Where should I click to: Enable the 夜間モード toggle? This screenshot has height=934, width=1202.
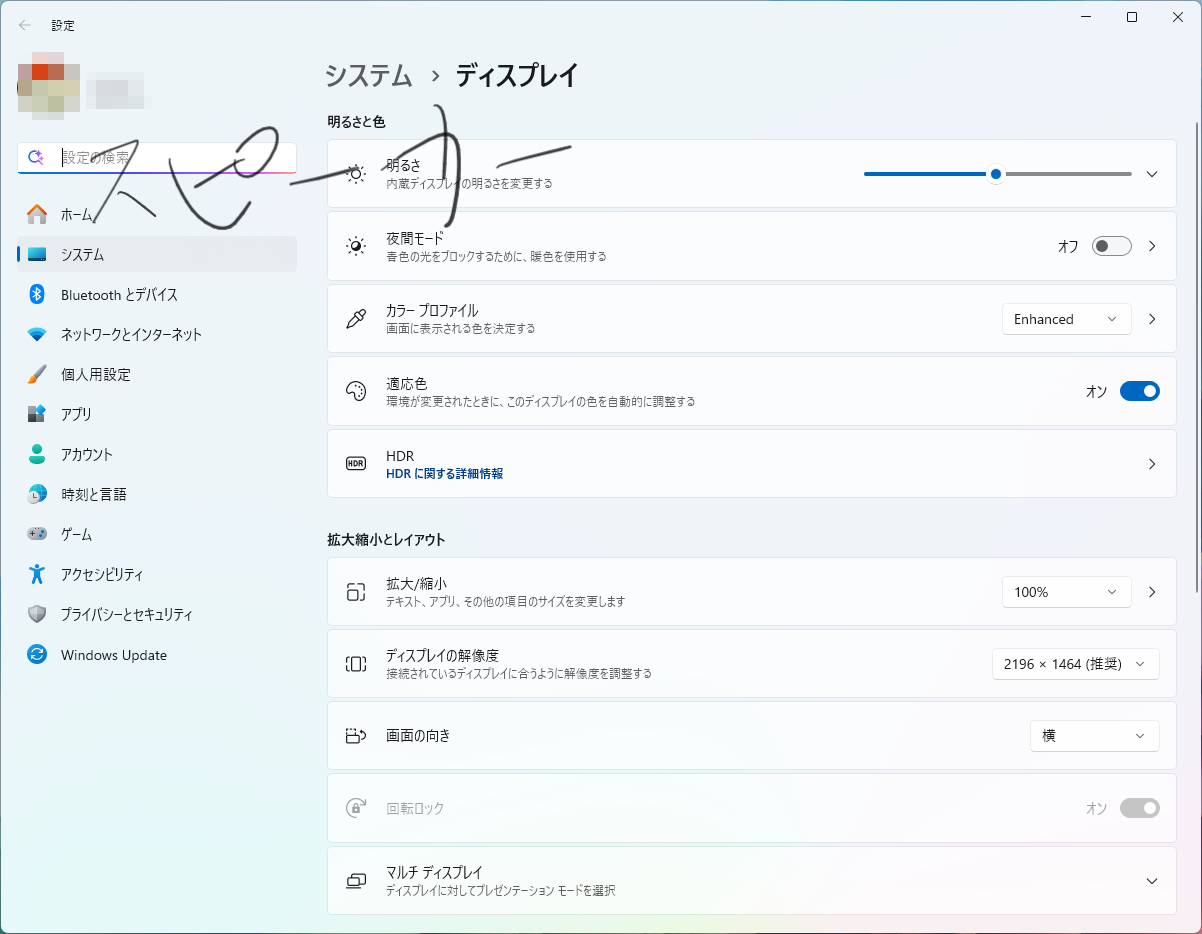point(1111,245)
